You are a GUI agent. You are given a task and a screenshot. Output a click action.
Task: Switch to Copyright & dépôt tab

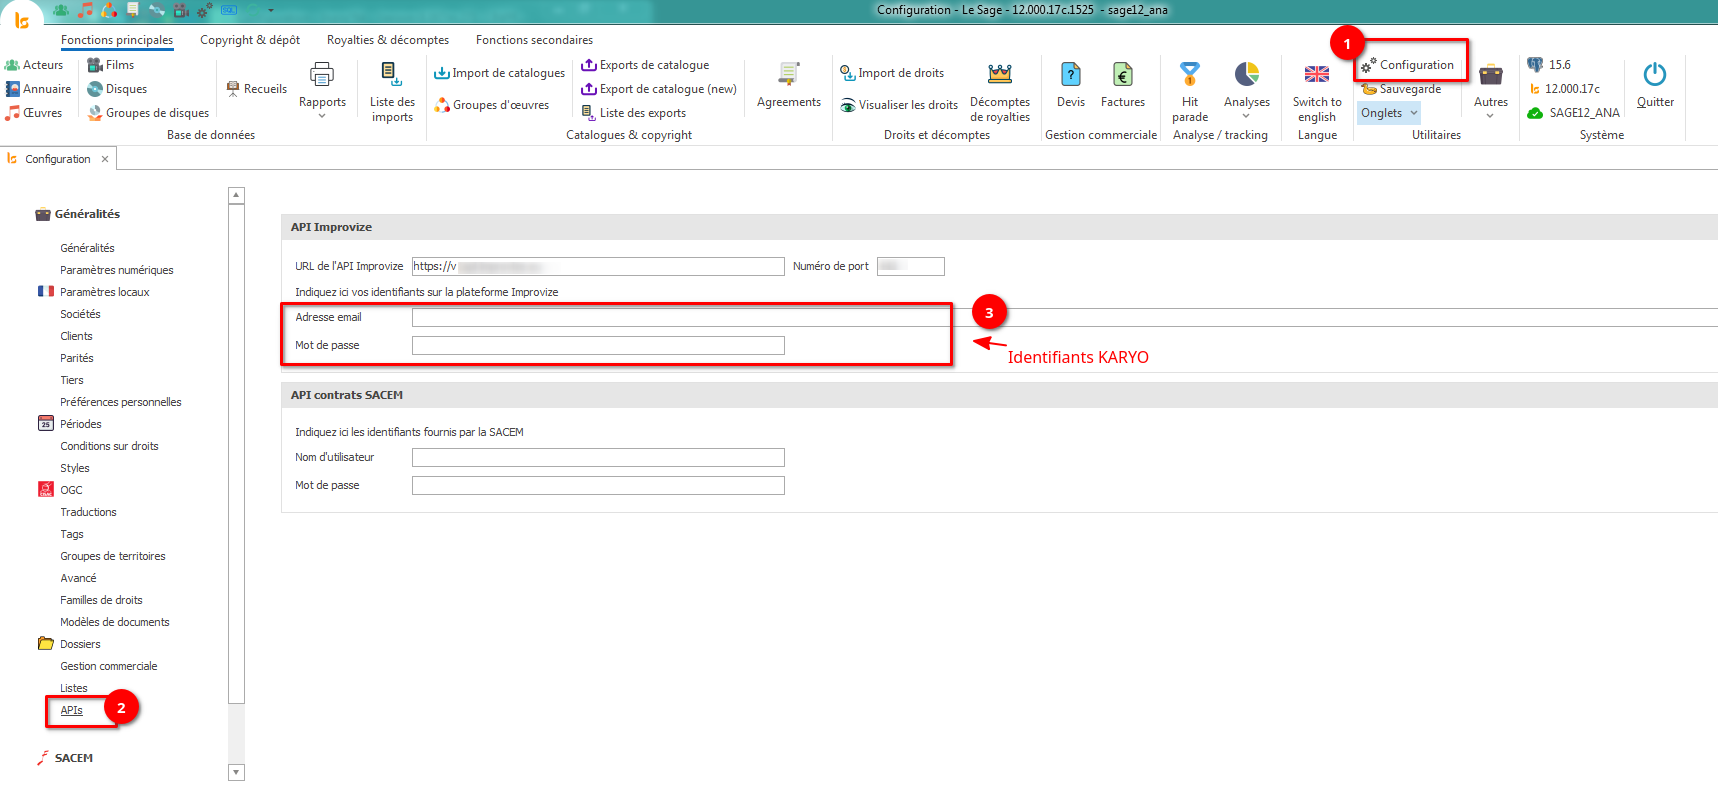(x=250, y=40)
